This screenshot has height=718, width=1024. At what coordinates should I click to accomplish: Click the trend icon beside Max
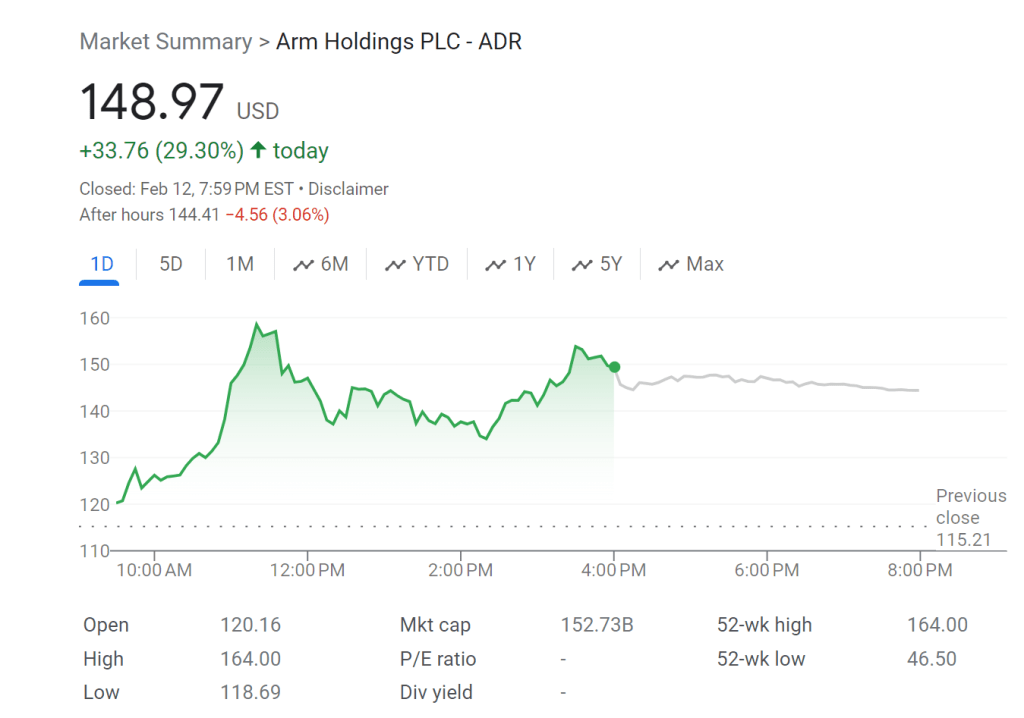pyautogui.click(x=668, y=265)
